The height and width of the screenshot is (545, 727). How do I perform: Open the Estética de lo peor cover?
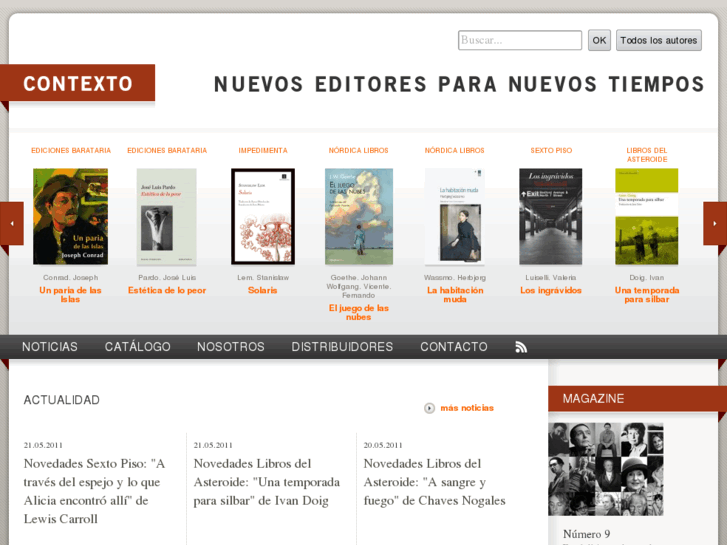click(x=166, y=216)
